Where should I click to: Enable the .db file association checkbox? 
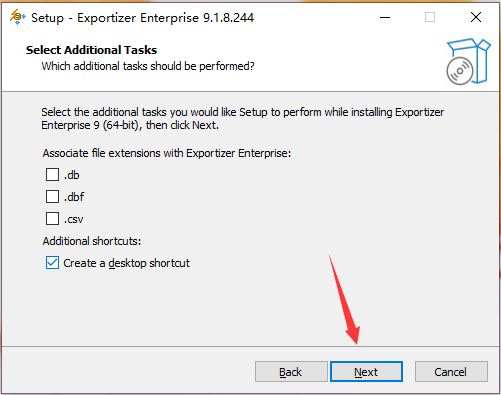pyautogui.click(x=52, y=174)
